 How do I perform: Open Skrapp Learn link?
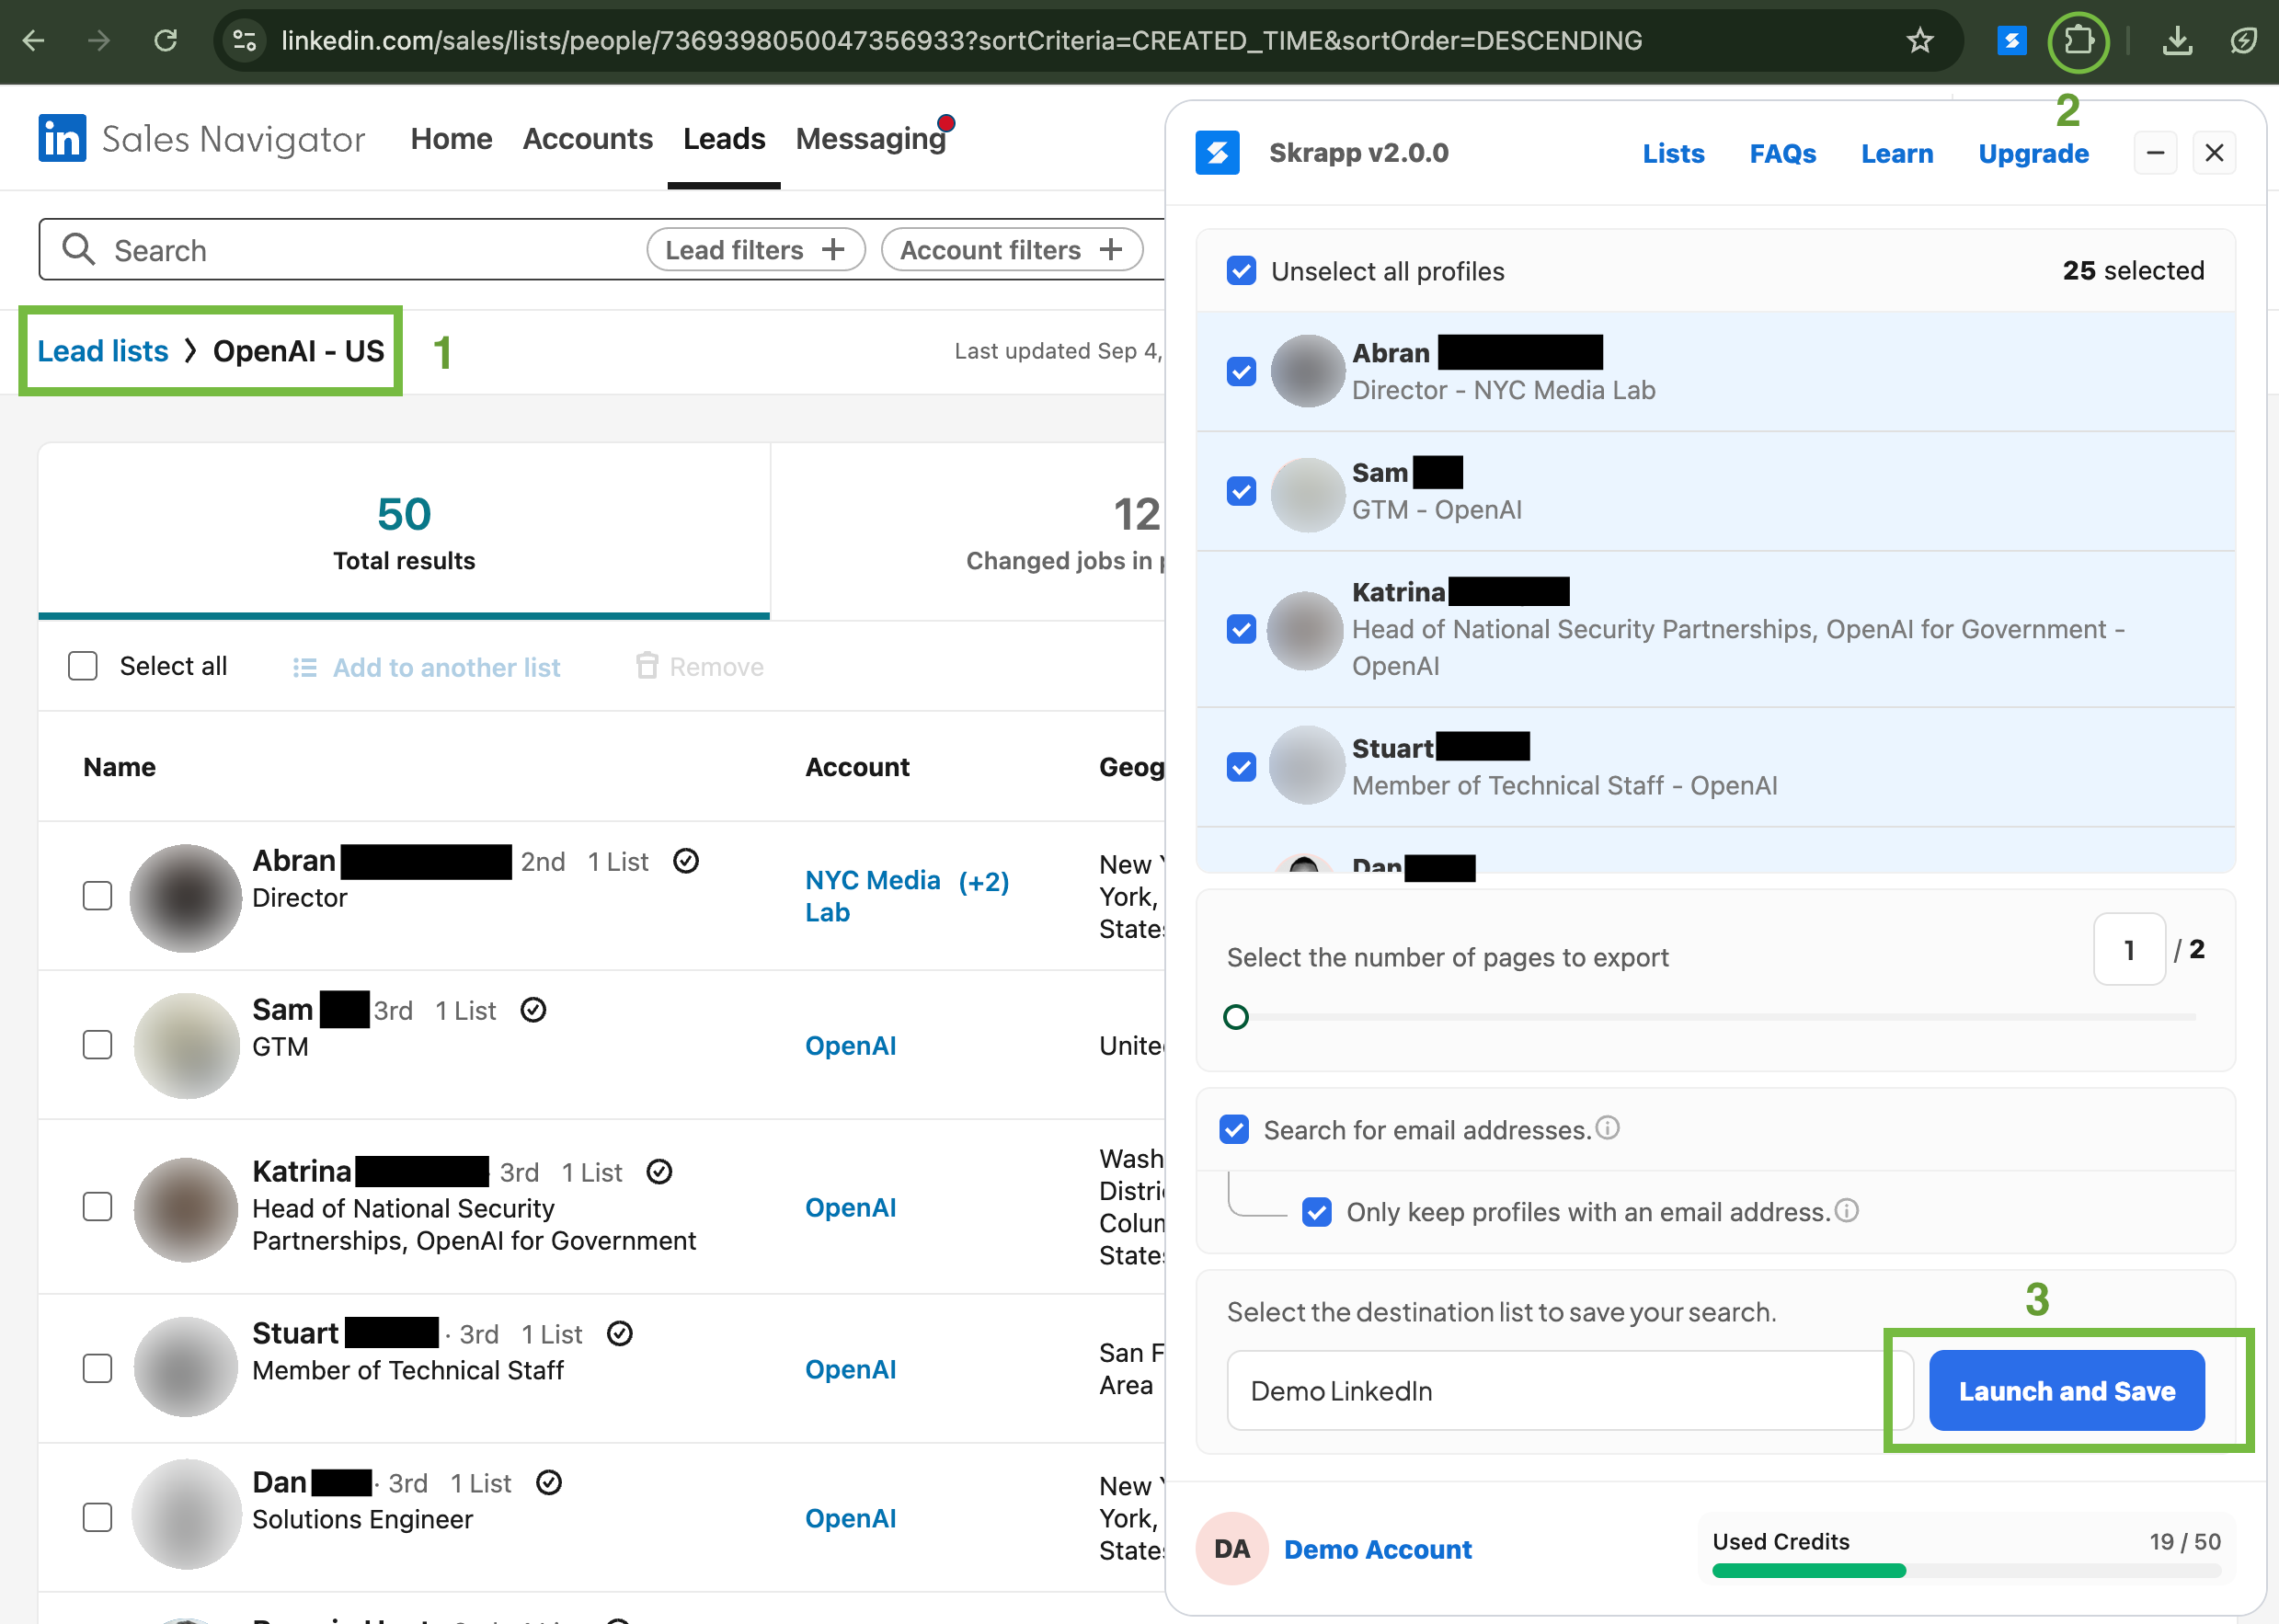tap(1897, 154)
